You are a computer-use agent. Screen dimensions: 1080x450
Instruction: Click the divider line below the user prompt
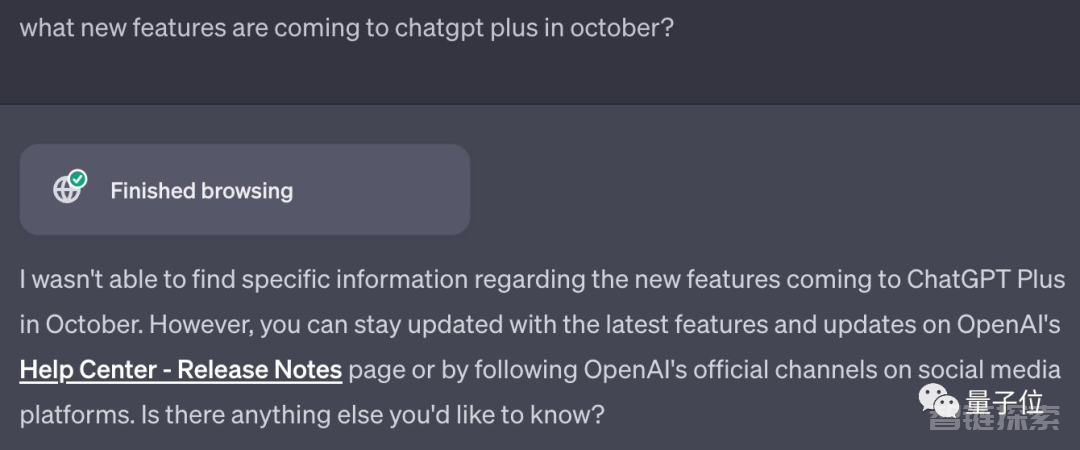click(x=540, y=105)
